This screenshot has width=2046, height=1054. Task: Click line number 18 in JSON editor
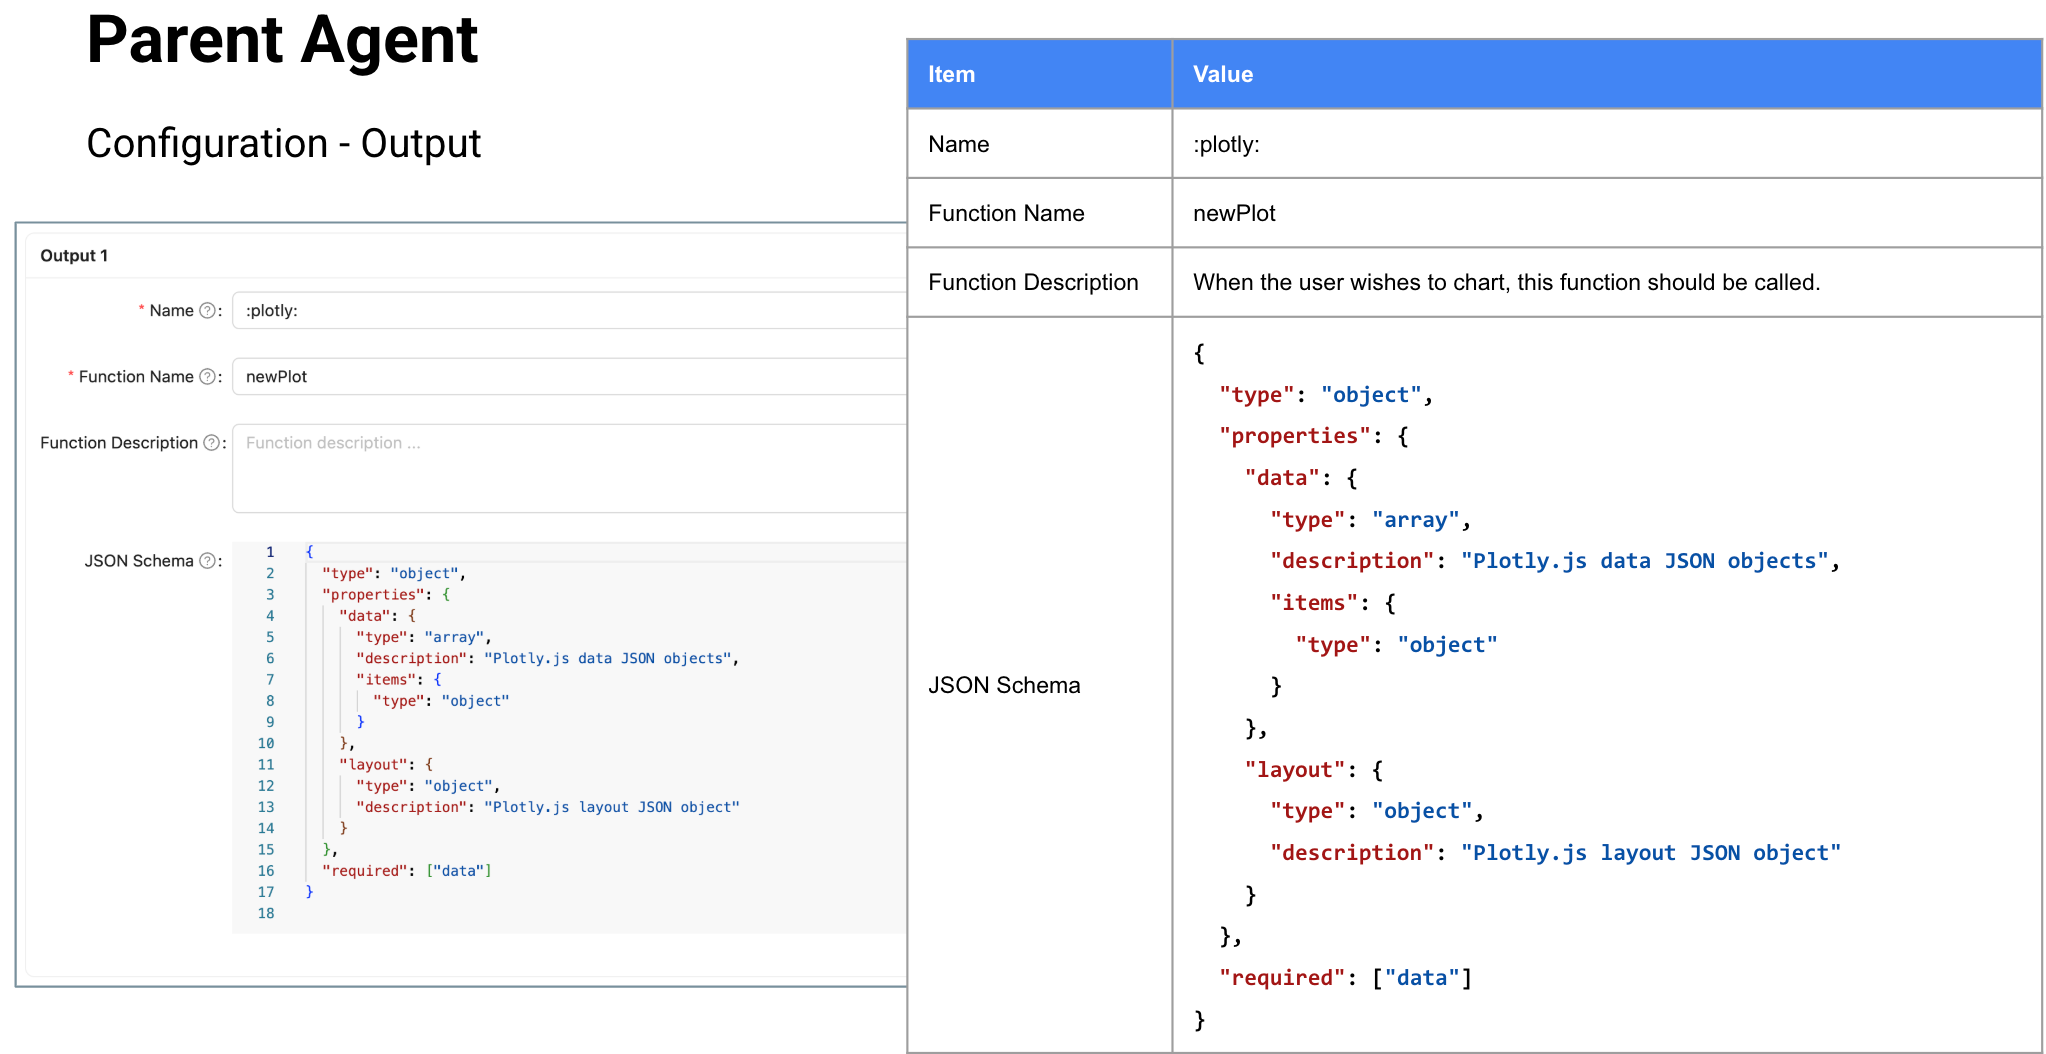pos(266,913)
